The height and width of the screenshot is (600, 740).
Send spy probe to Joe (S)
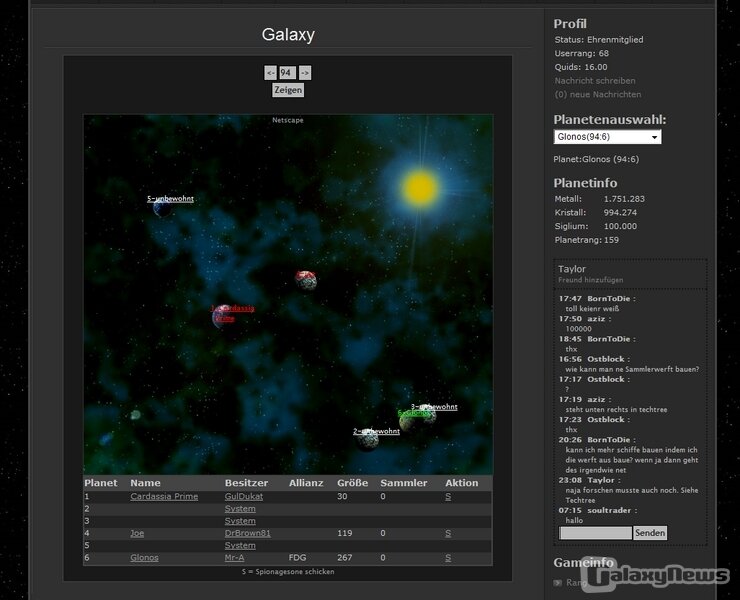point(448,533)
